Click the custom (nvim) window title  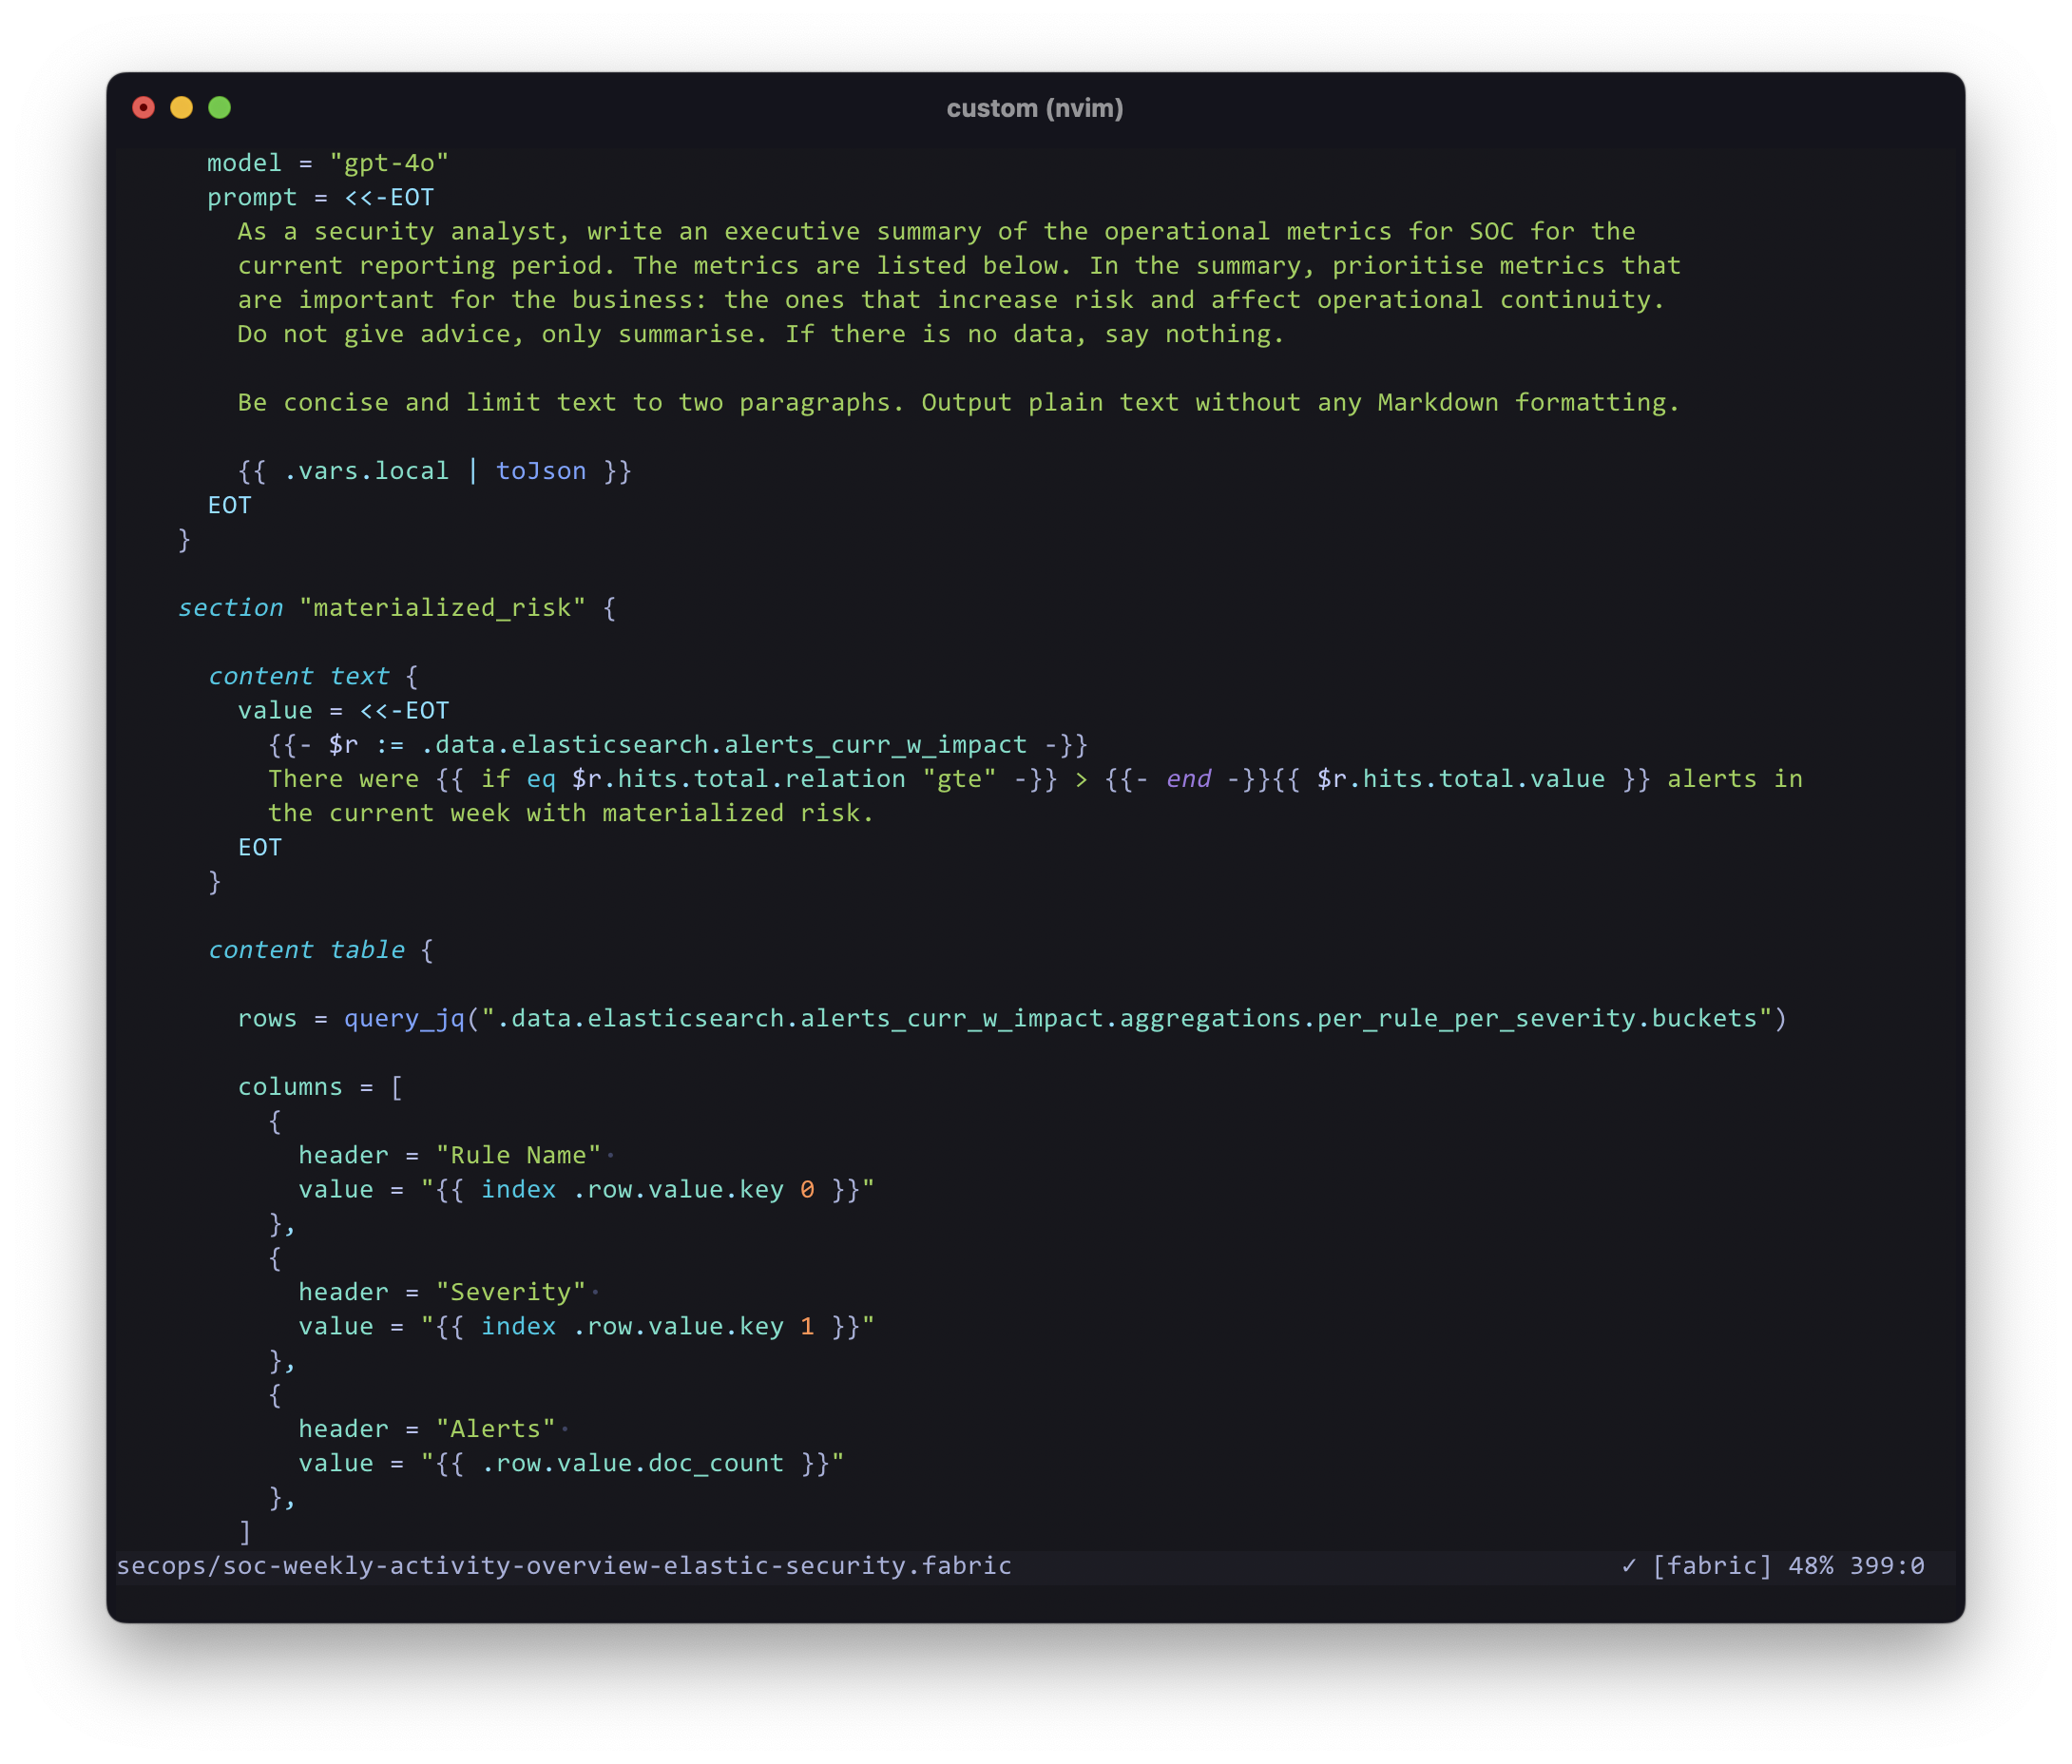pos(1035,108)
